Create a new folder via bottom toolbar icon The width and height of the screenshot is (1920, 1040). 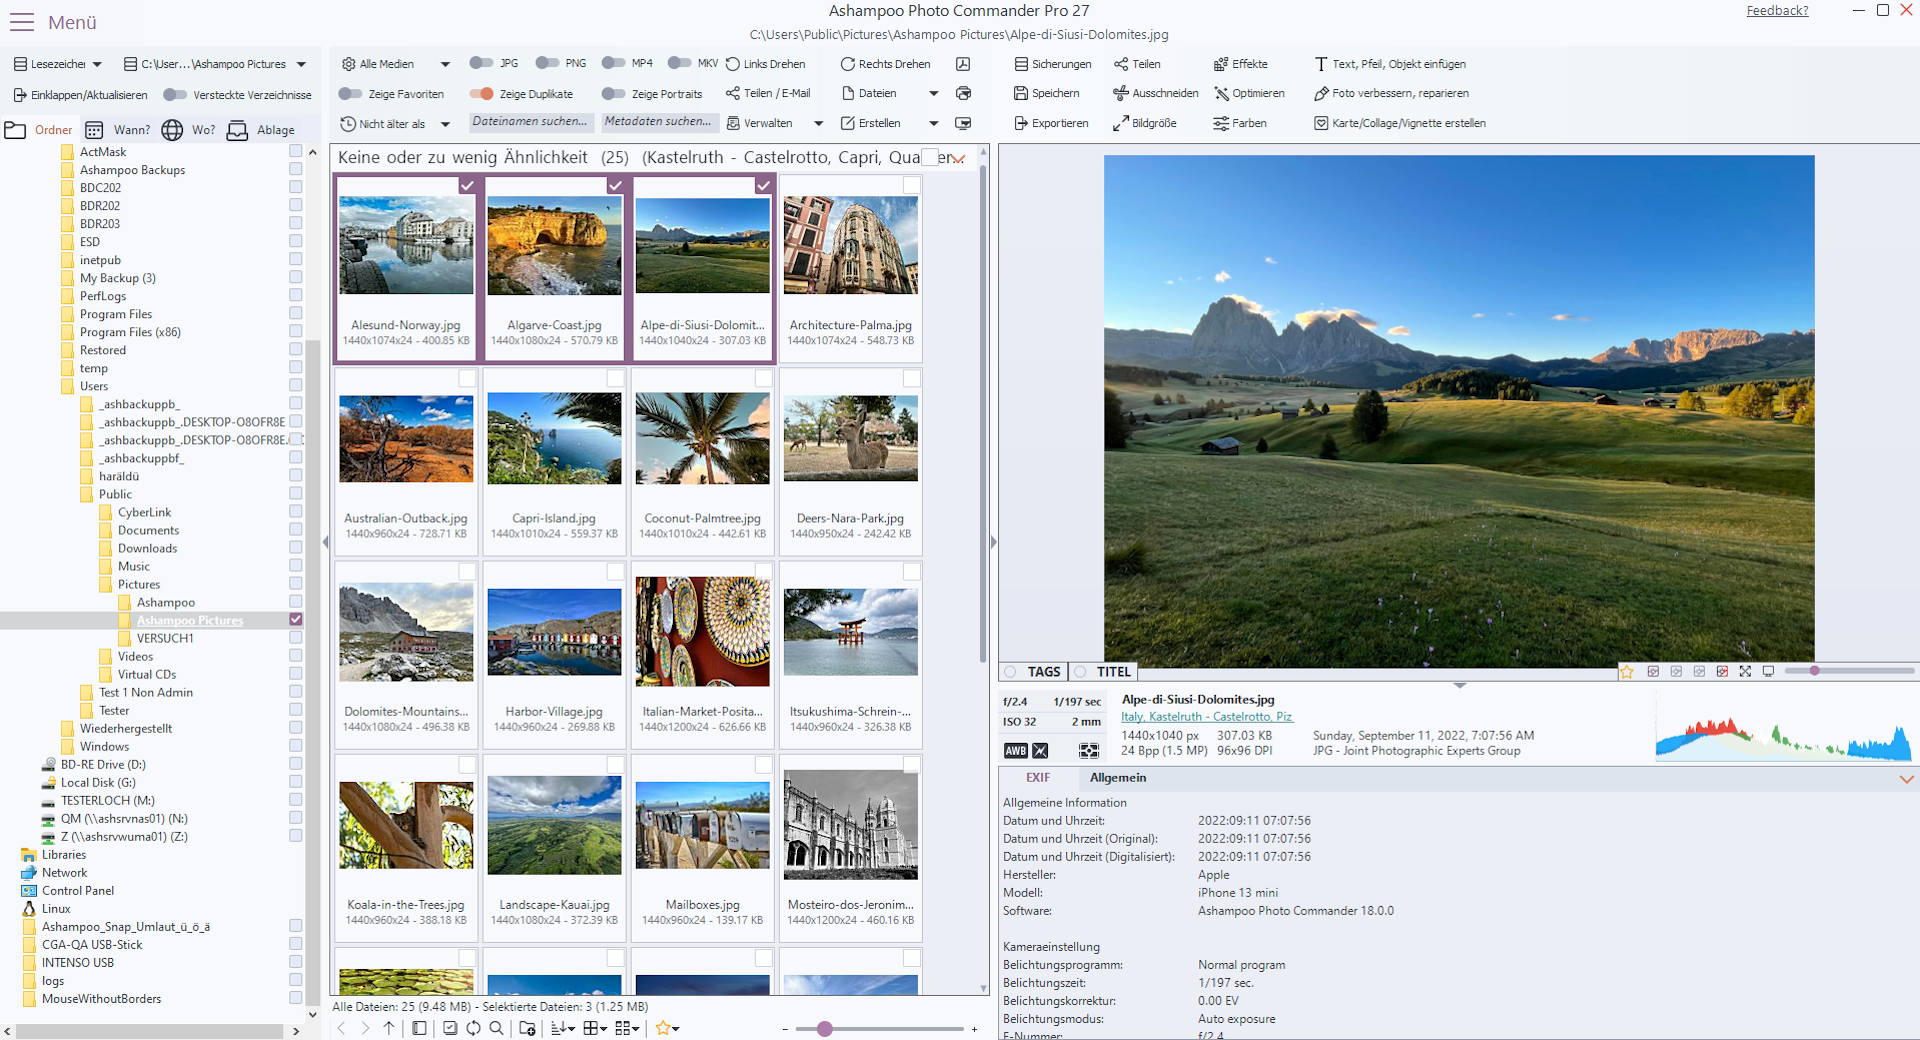click(527, 1028)
